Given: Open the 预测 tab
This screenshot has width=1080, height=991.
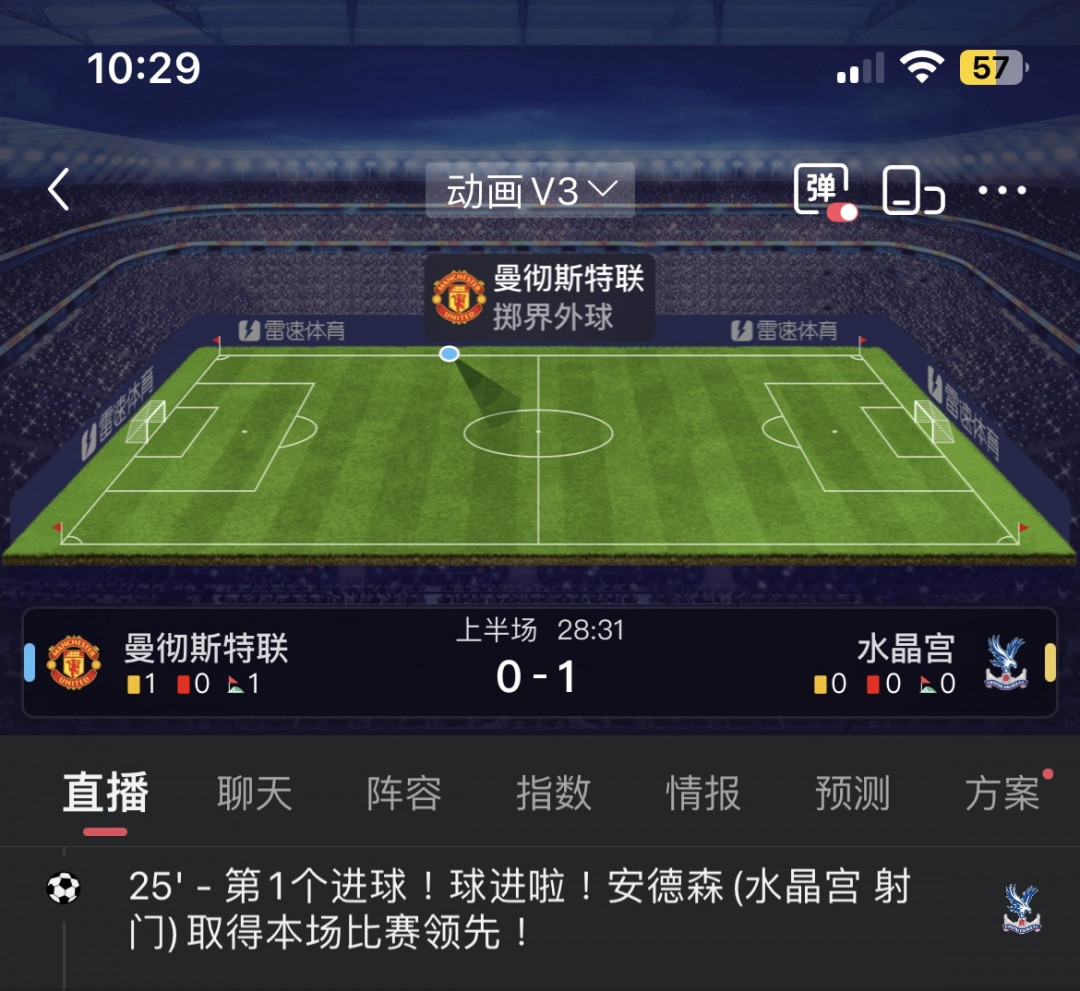Looking at the screenshot, I should (x=853, y=793).
